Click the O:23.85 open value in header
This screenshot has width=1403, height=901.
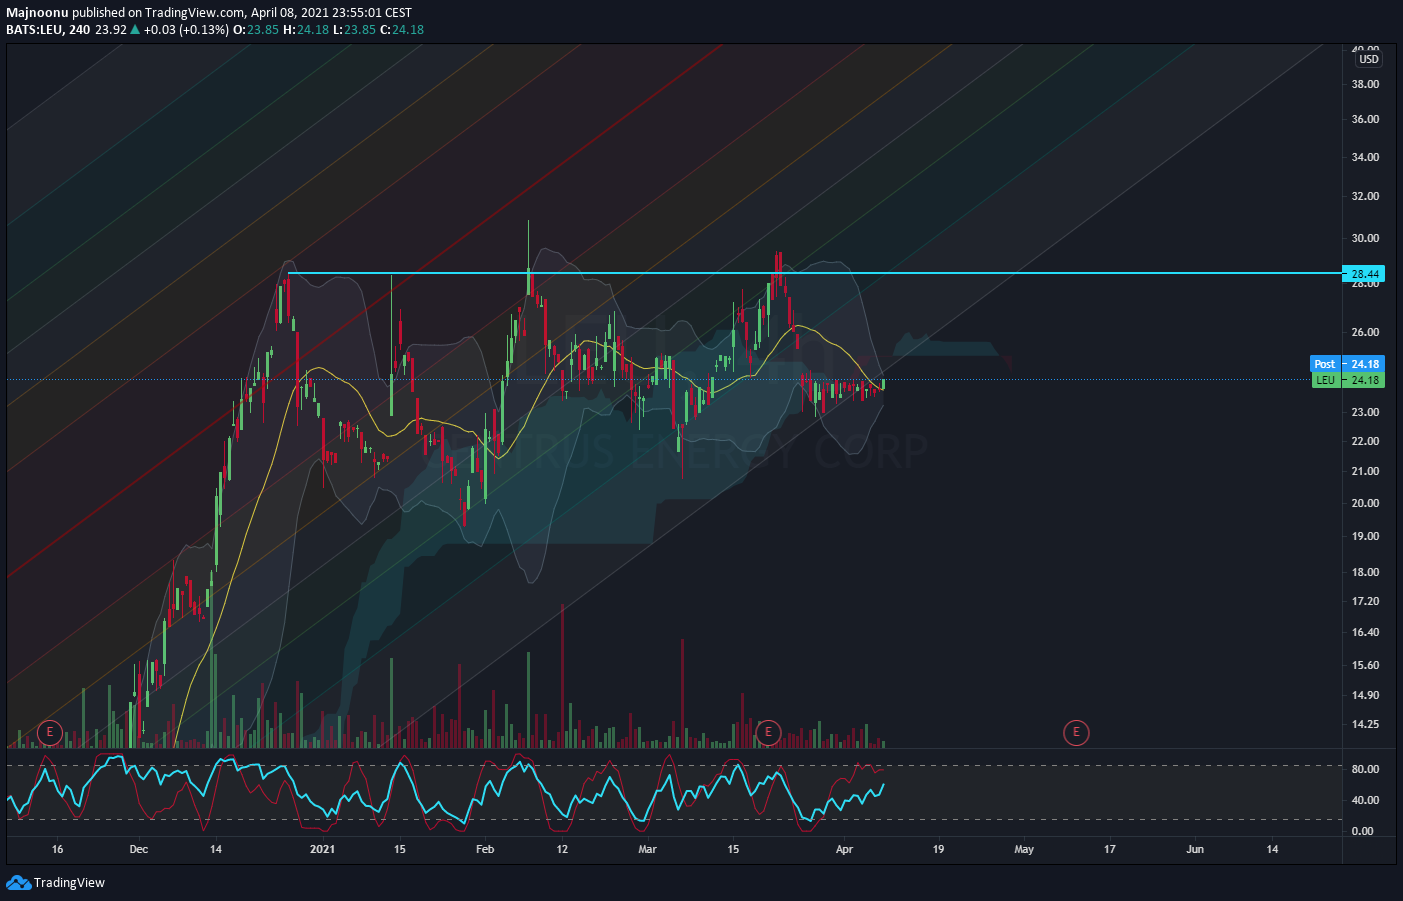click(256, 29)
